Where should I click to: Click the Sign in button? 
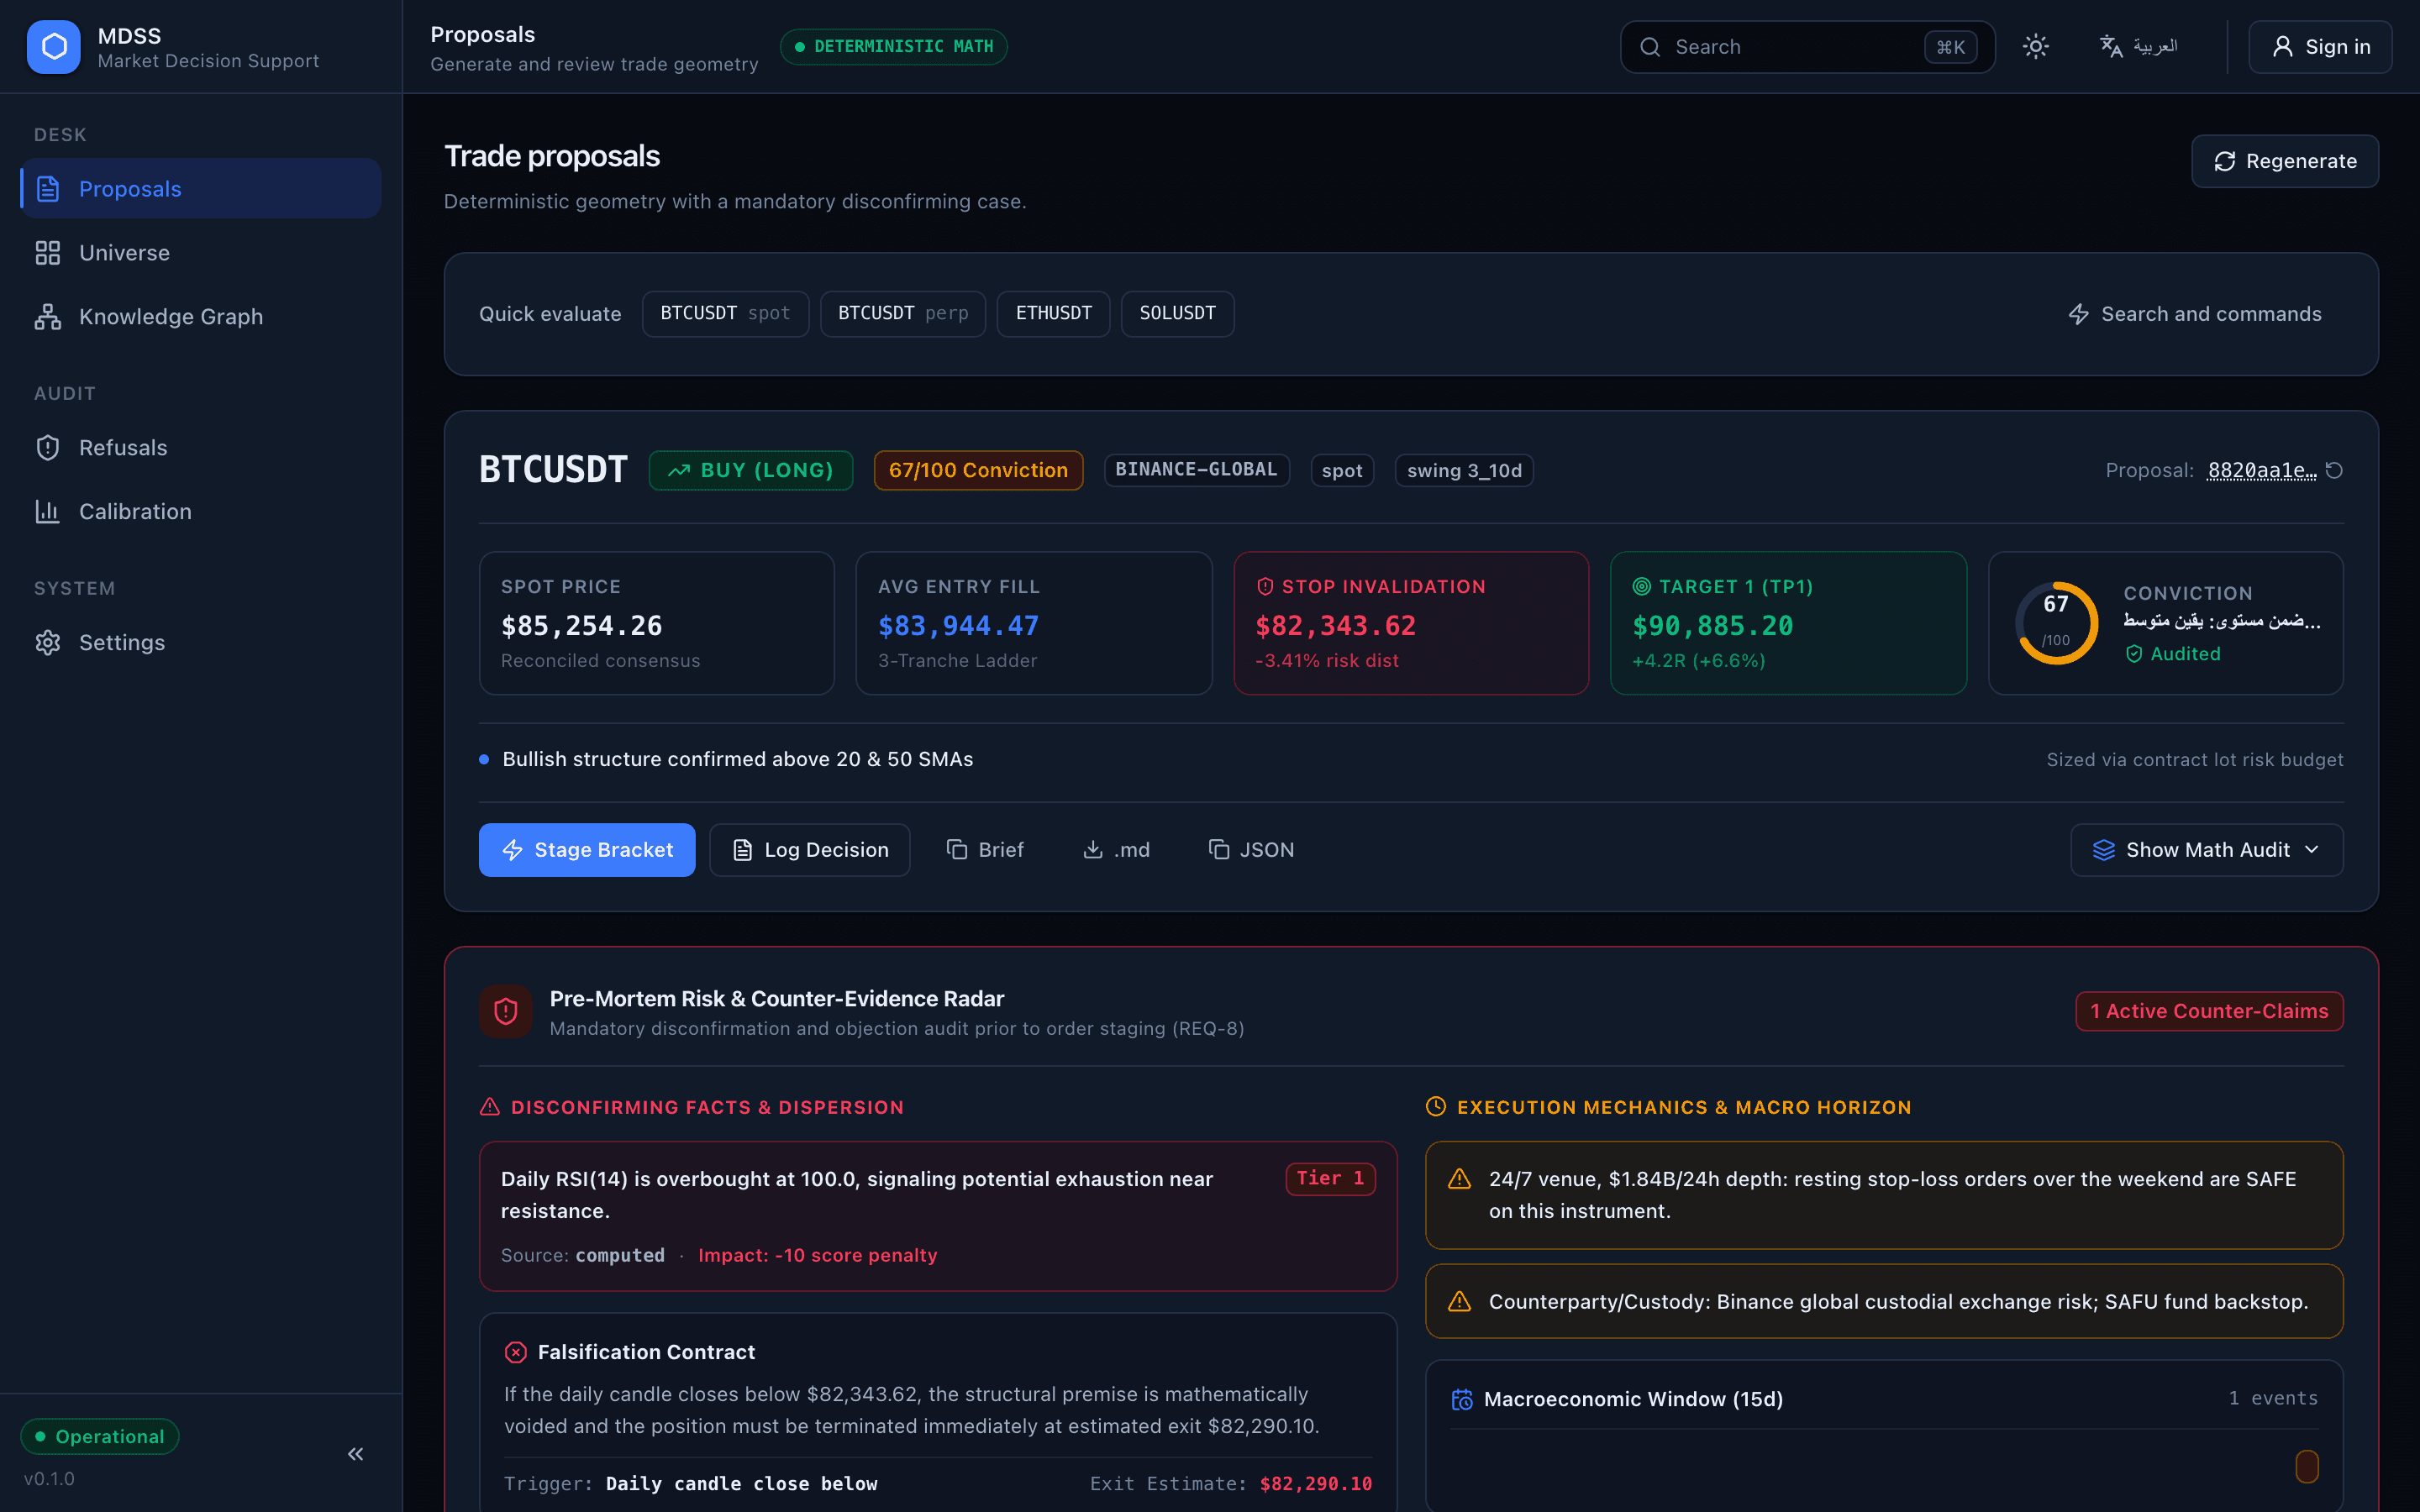(x=2320, y=47)
